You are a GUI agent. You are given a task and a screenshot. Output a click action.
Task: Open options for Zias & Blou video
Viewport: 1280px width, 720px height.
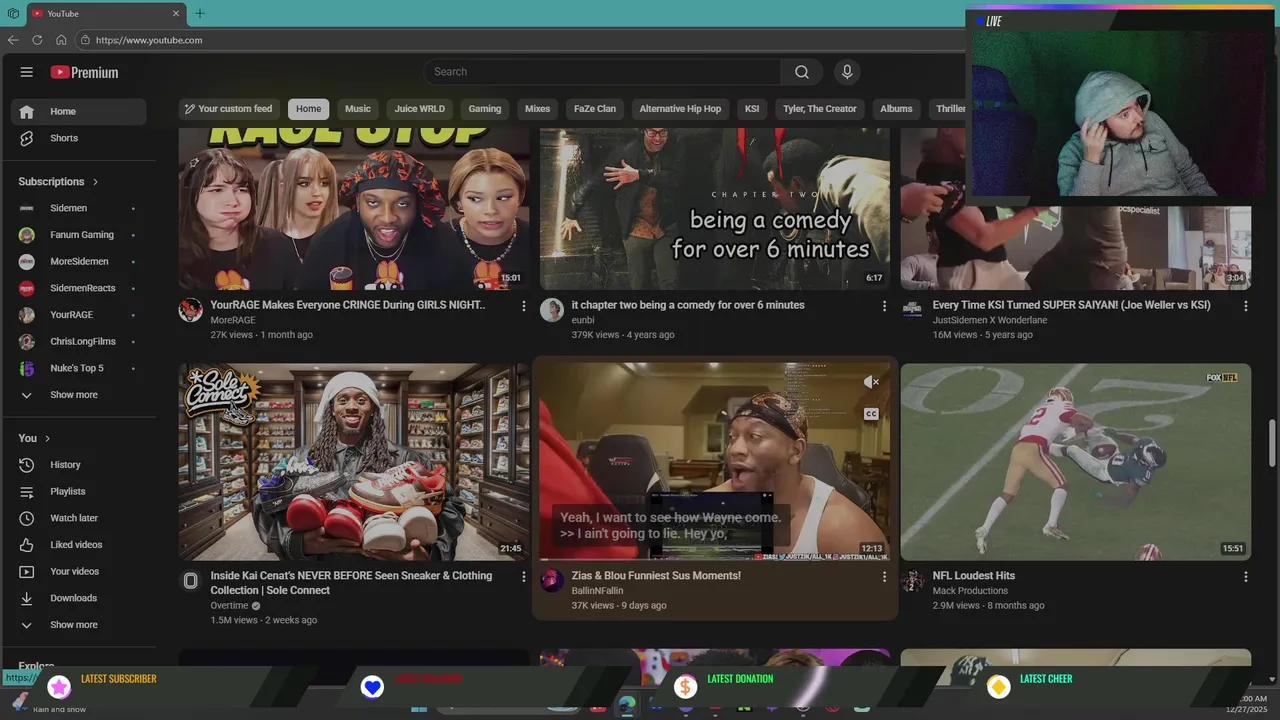coord(884,577)
